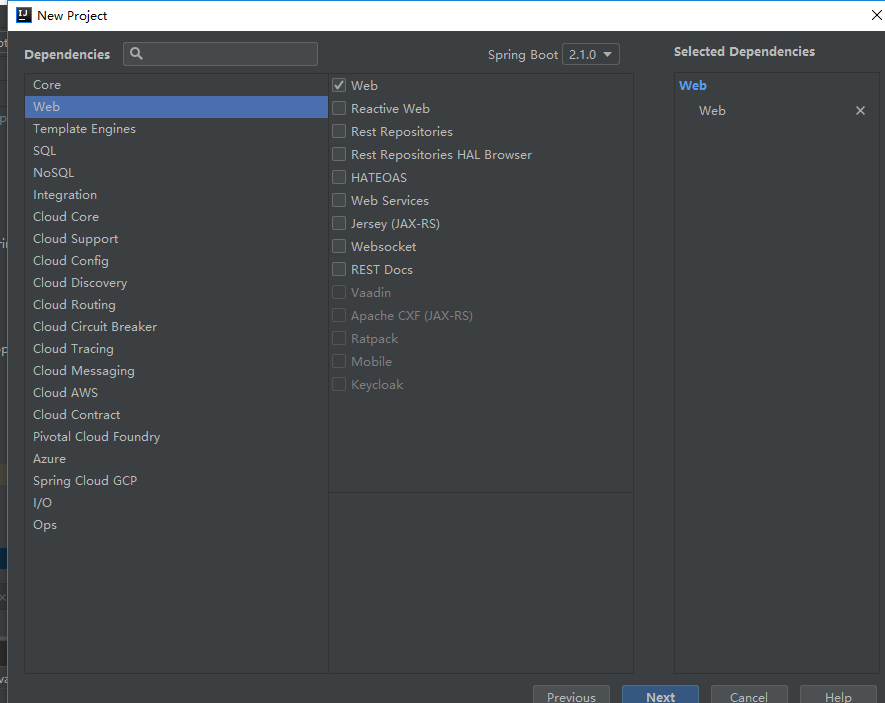Proceed with the Next button
The height and width of the screenshot is (703, 885).
[660, 696]
